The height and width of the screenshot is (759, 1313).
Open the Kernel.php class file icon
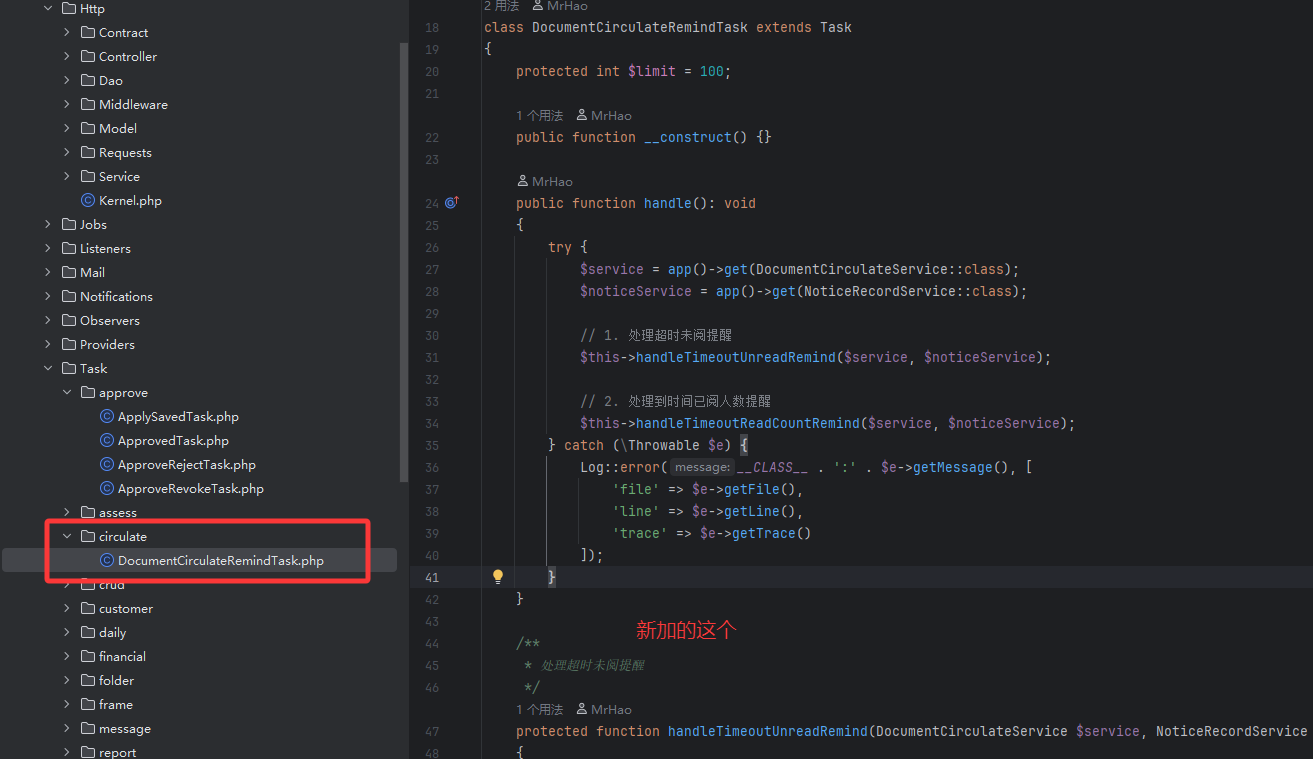click(x=88, y=201)
